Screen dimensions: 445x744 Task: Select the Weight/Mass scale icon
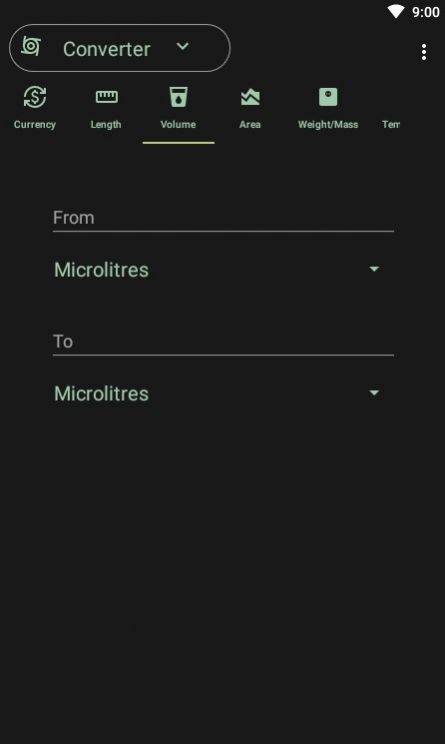point(328,97)
